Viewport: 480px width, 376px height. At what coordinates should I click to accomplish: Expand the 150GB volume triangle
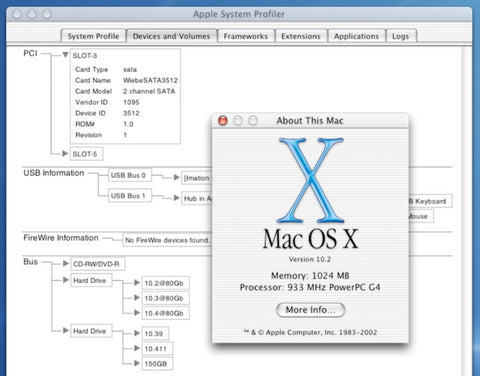137,363
